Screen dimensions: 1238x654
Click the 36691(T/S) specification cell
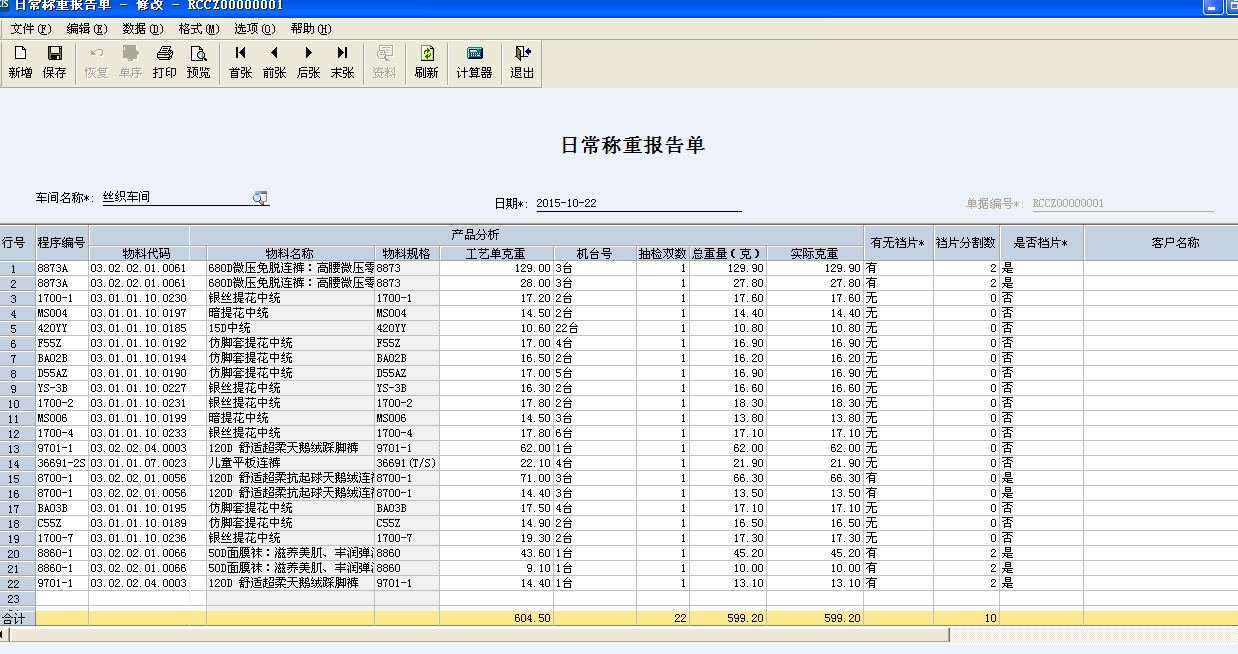[407, 463]
